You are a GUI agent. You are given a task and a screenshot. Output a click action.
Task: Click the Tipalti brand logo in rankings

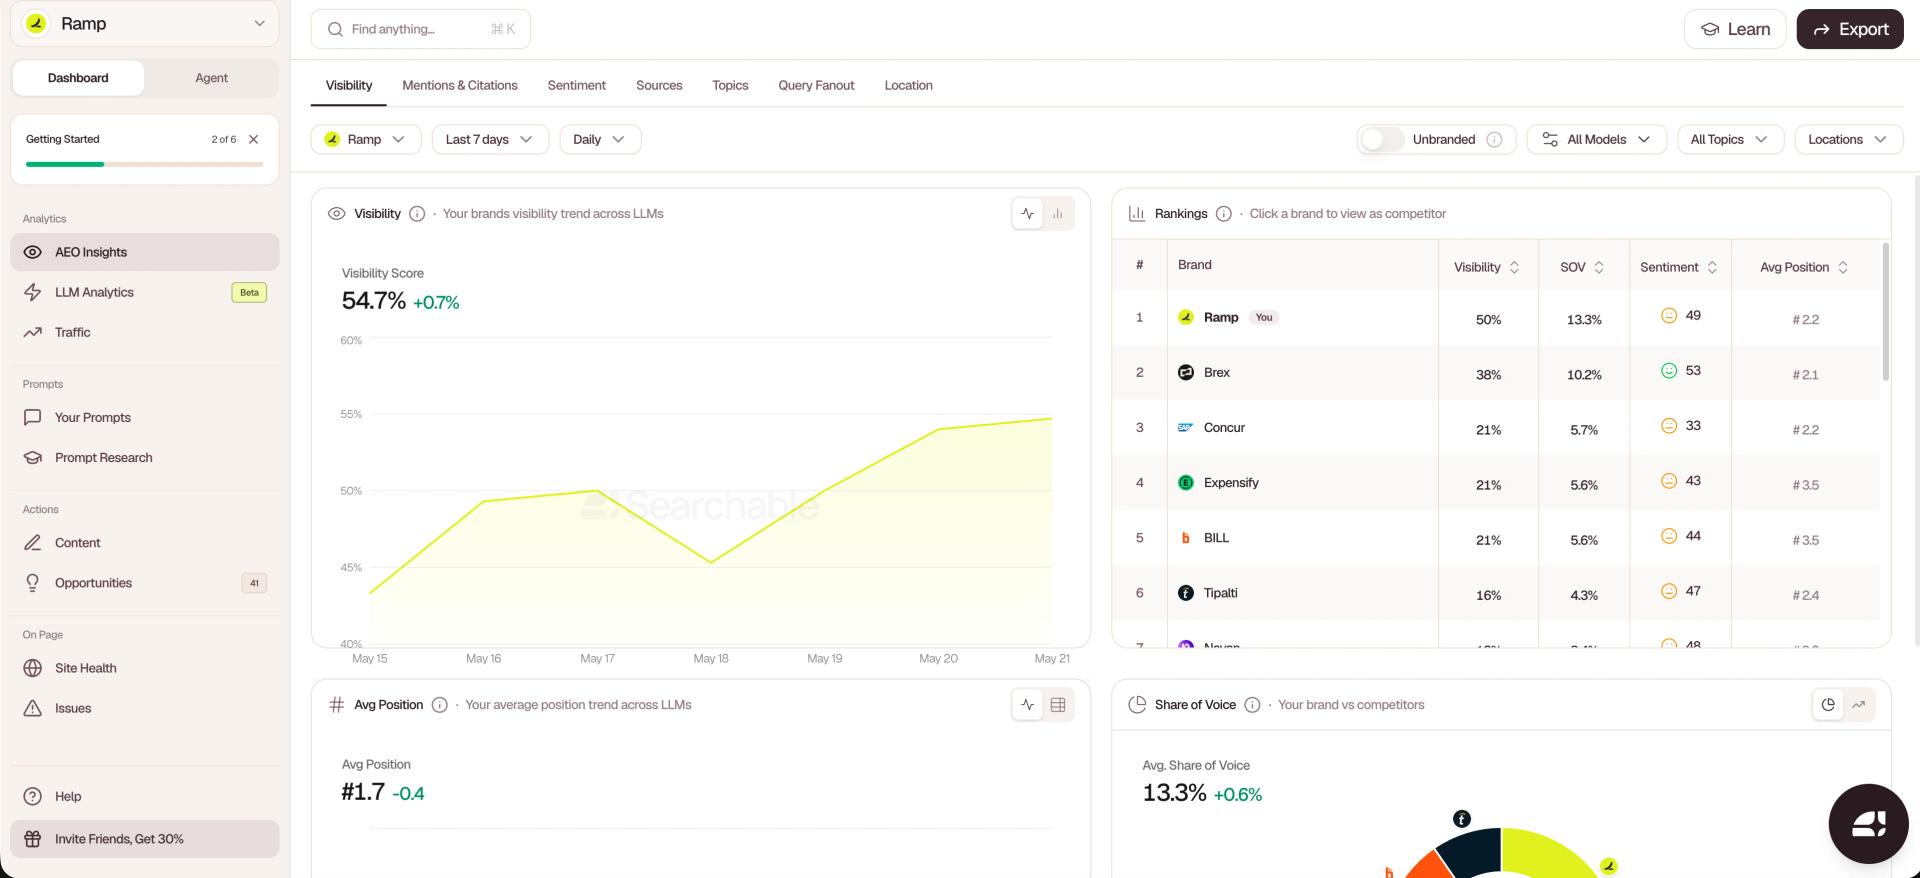[x=1186, y=593]
